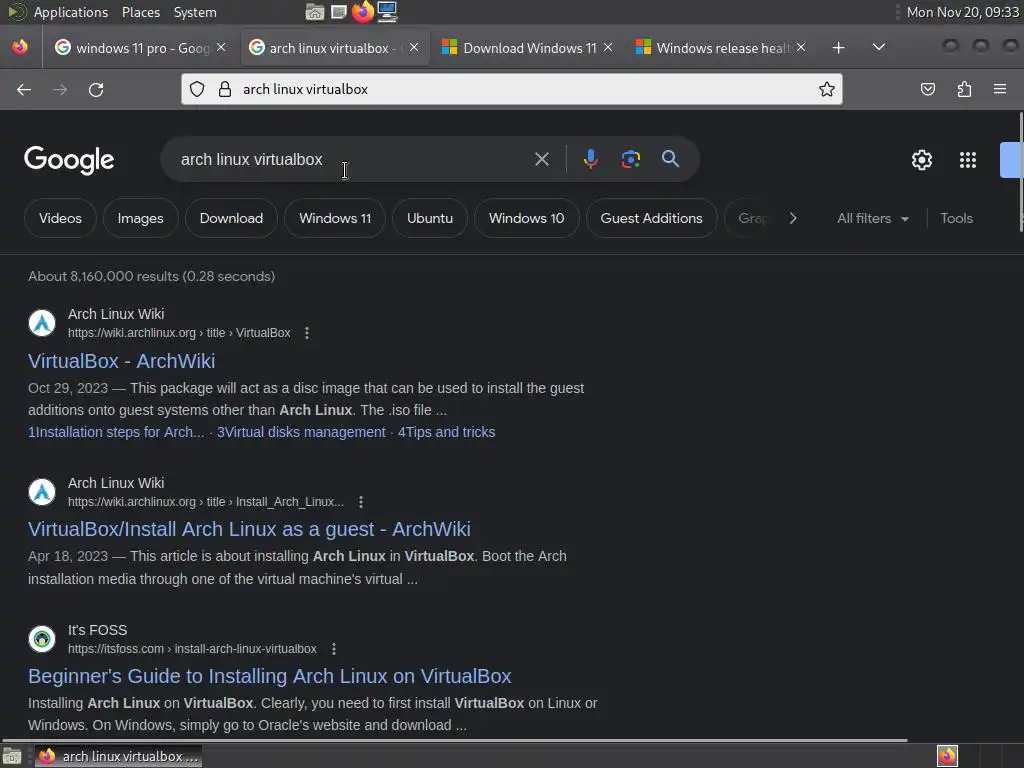Open 'VirtualBox/Install Arch Linux as a guest' result

point(249,529)
